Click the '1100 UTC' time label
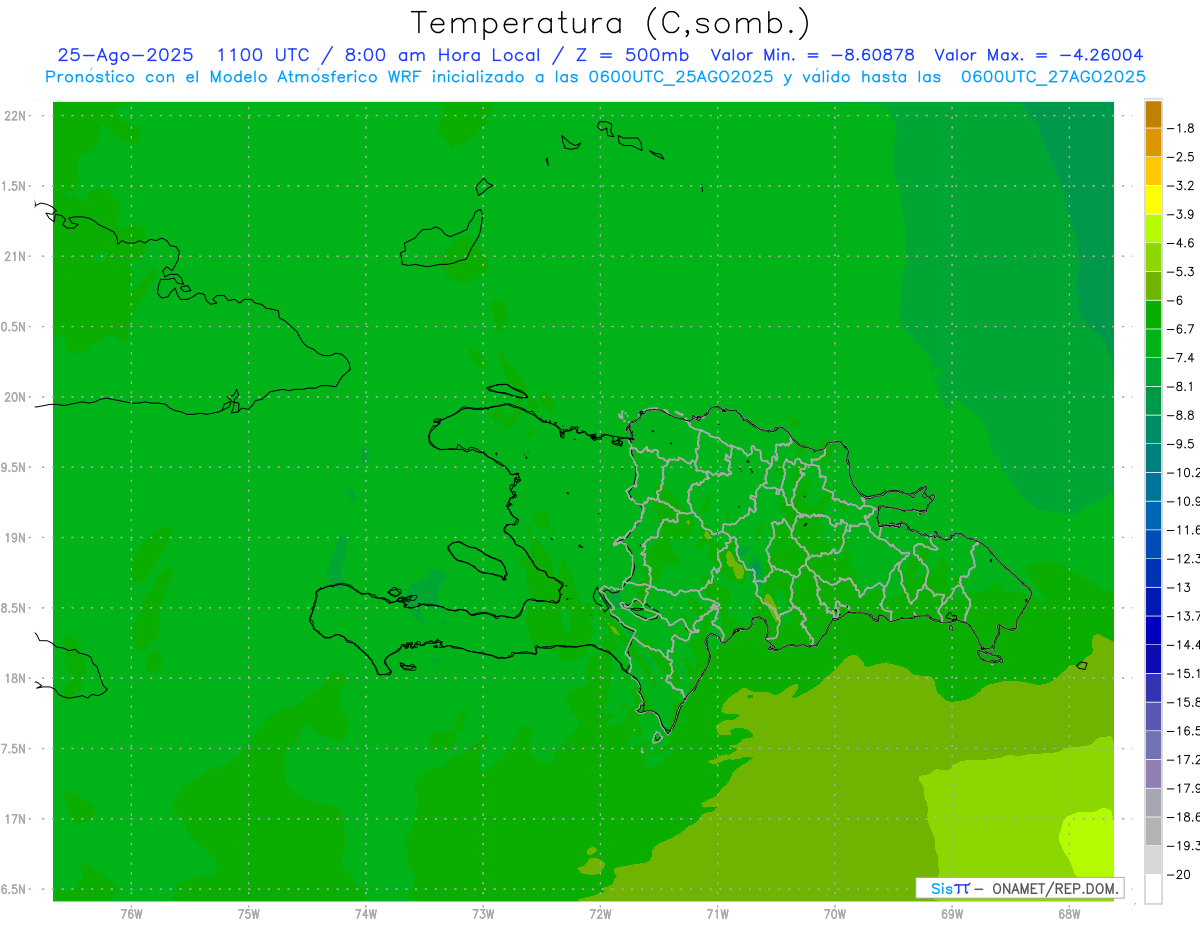1200x927 pixels. [x=264, y=55]
